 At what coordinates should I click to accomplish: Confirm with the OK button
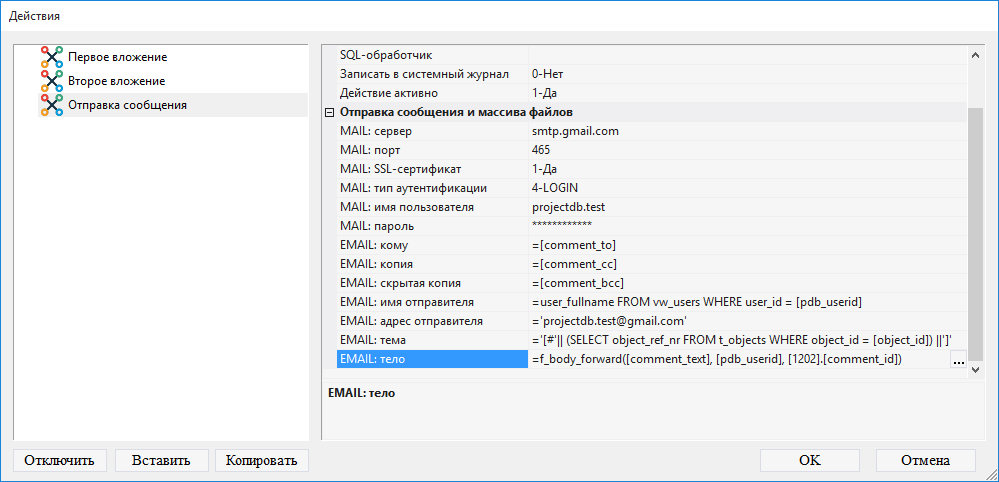click(809, 460)
